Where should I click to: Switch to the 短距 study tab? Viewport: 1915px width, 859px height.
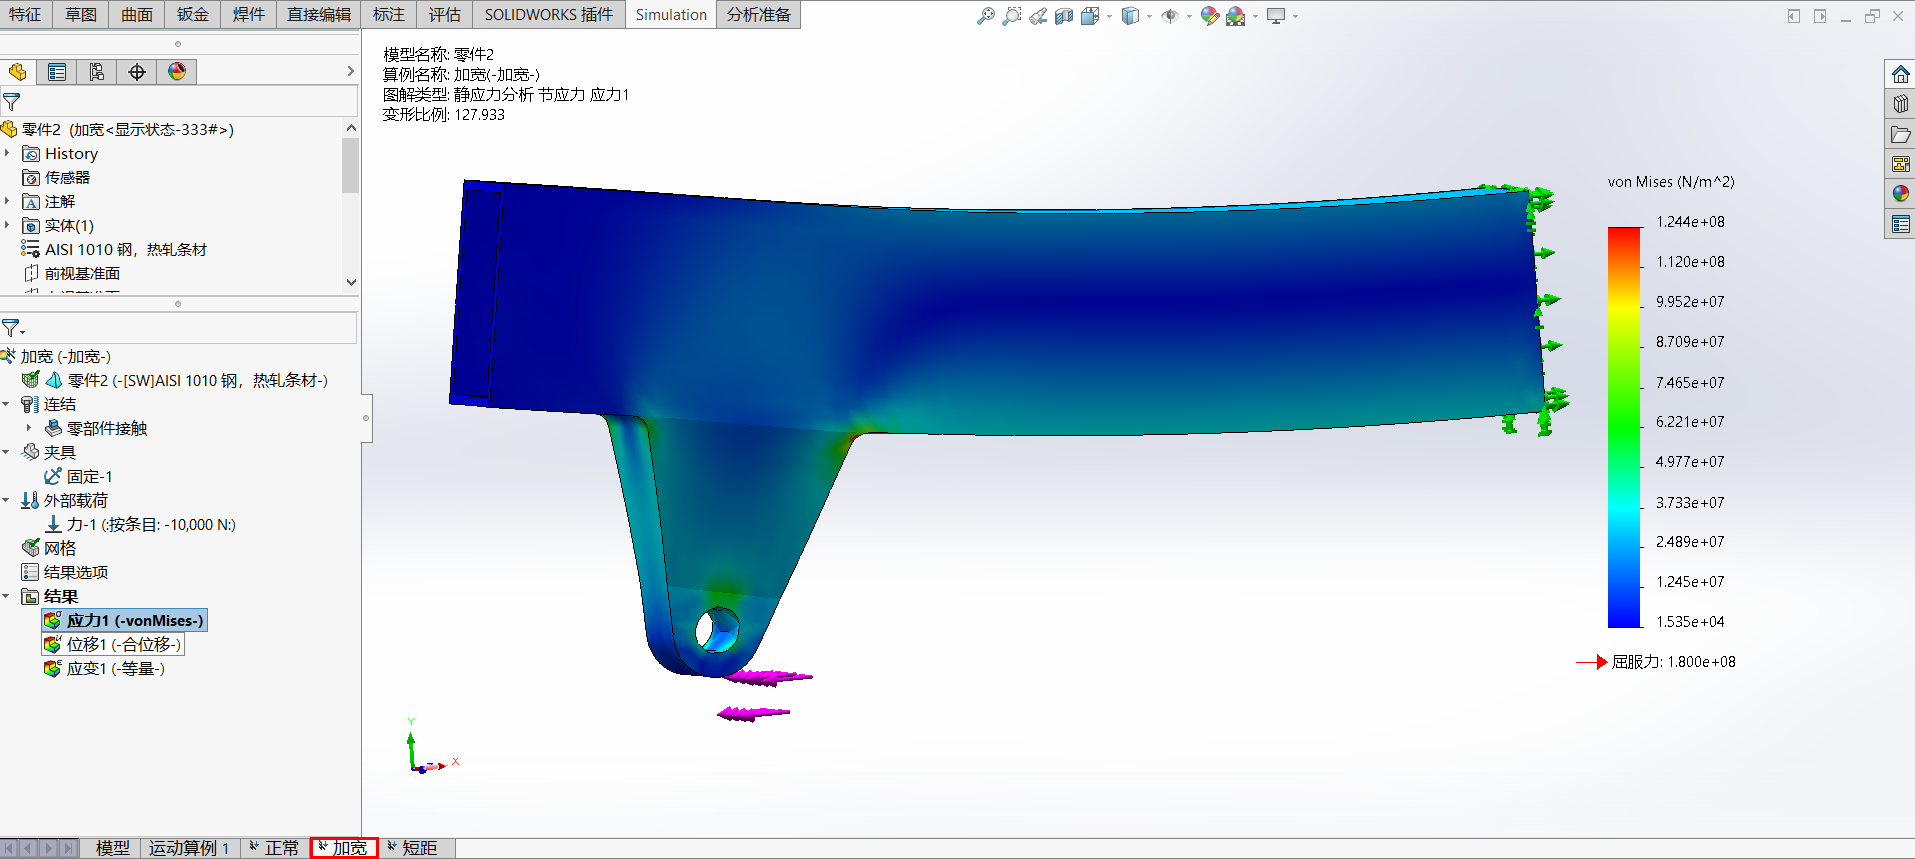tap(413, 848)
